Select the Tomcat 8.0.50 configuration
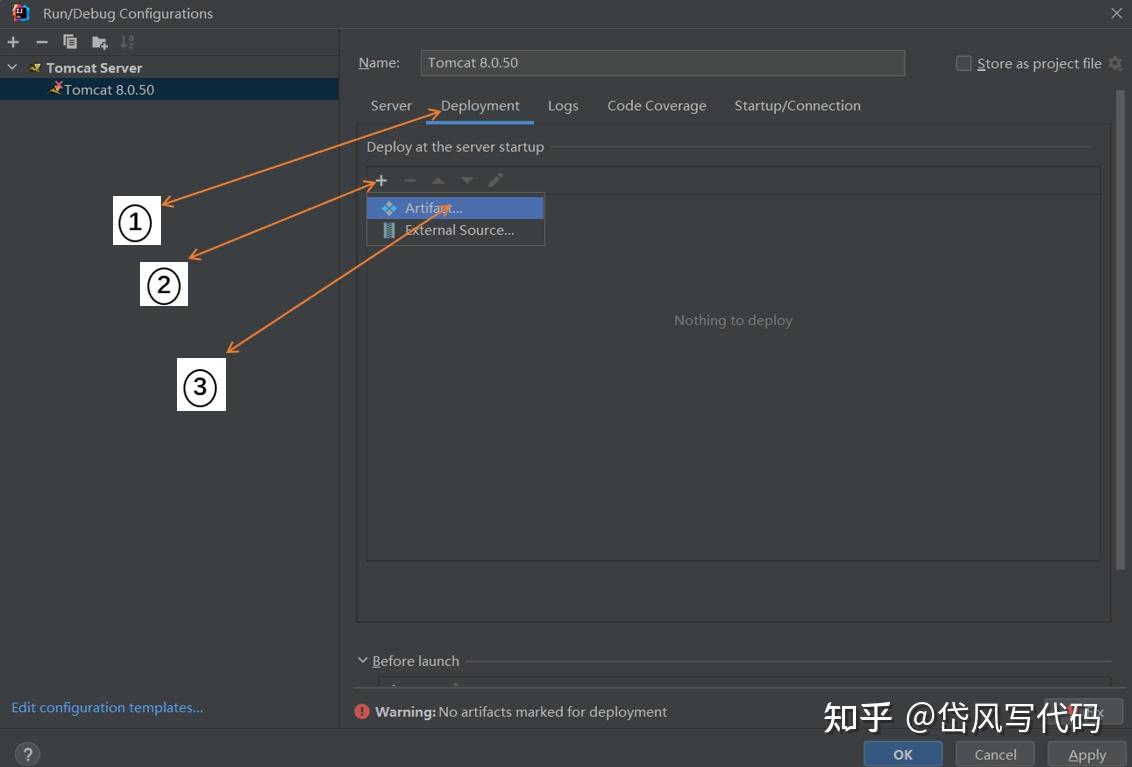The height and width of the screenshot is (767, 1132). click(110, 89)
